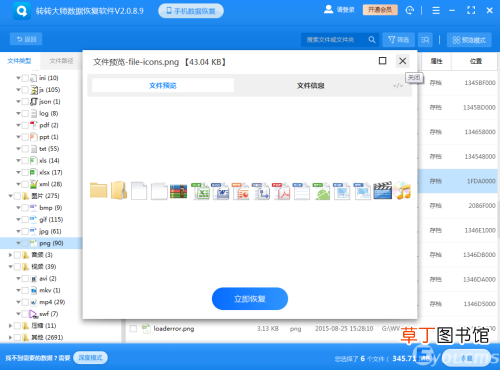Open the VIP membership button
The height and width of the screenshot is (370, 500).
380,10
